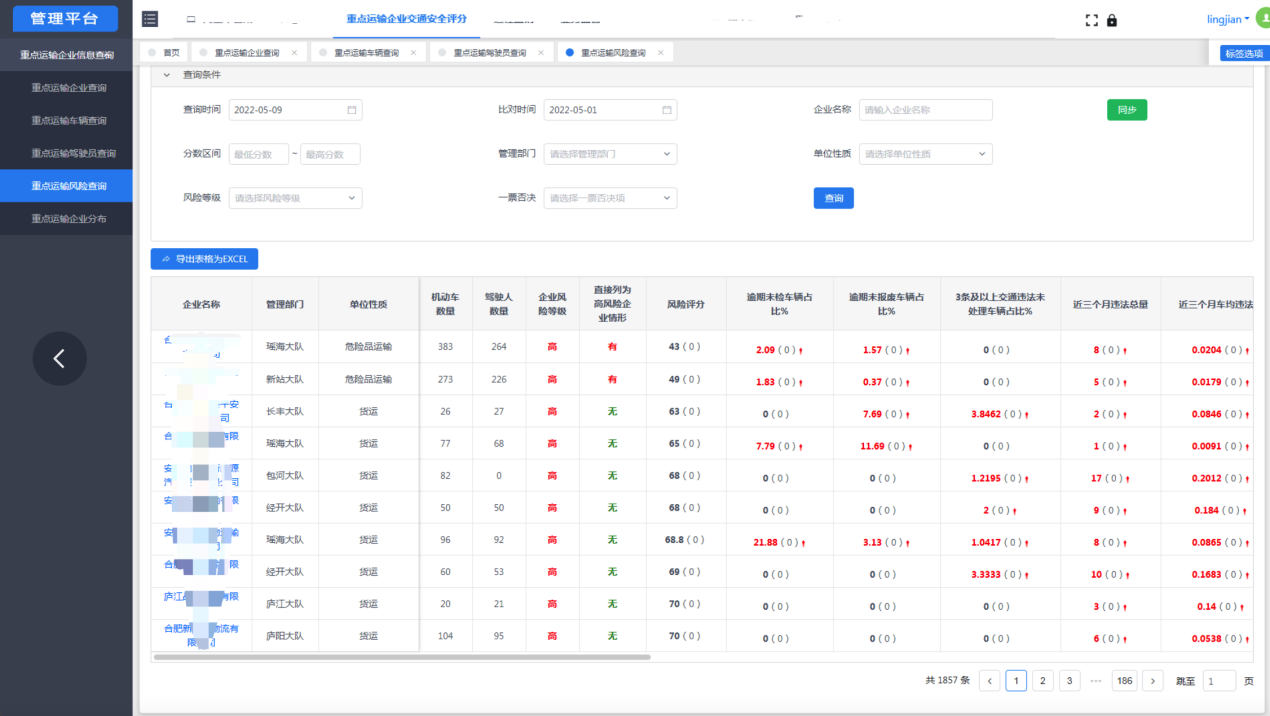1270x716 pixels.
Task: Collapse the 查询条件 panel
Action: pos(167,75)
